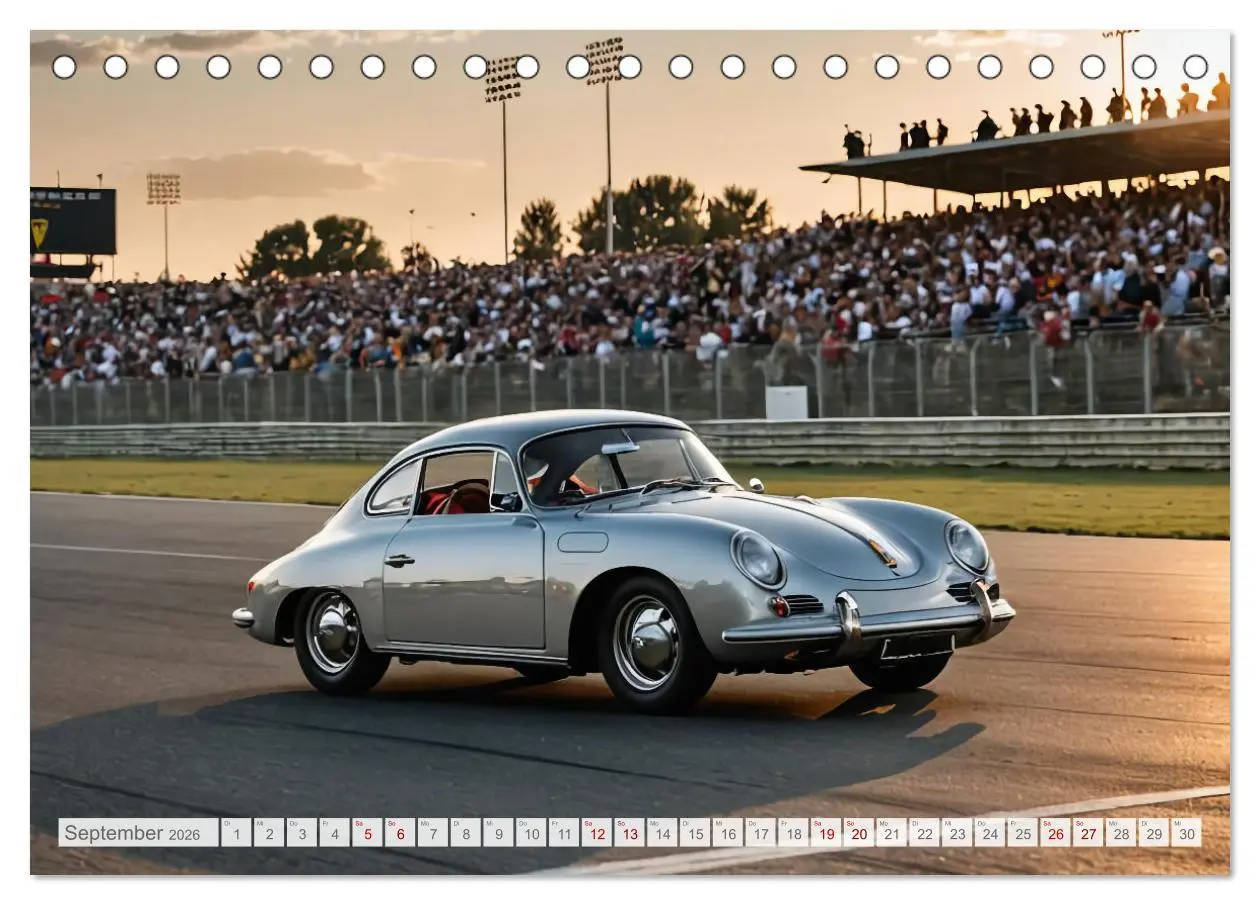Choose date cell 15
The height and width of the screenshot is (905, 1260).
pos(695,833)
